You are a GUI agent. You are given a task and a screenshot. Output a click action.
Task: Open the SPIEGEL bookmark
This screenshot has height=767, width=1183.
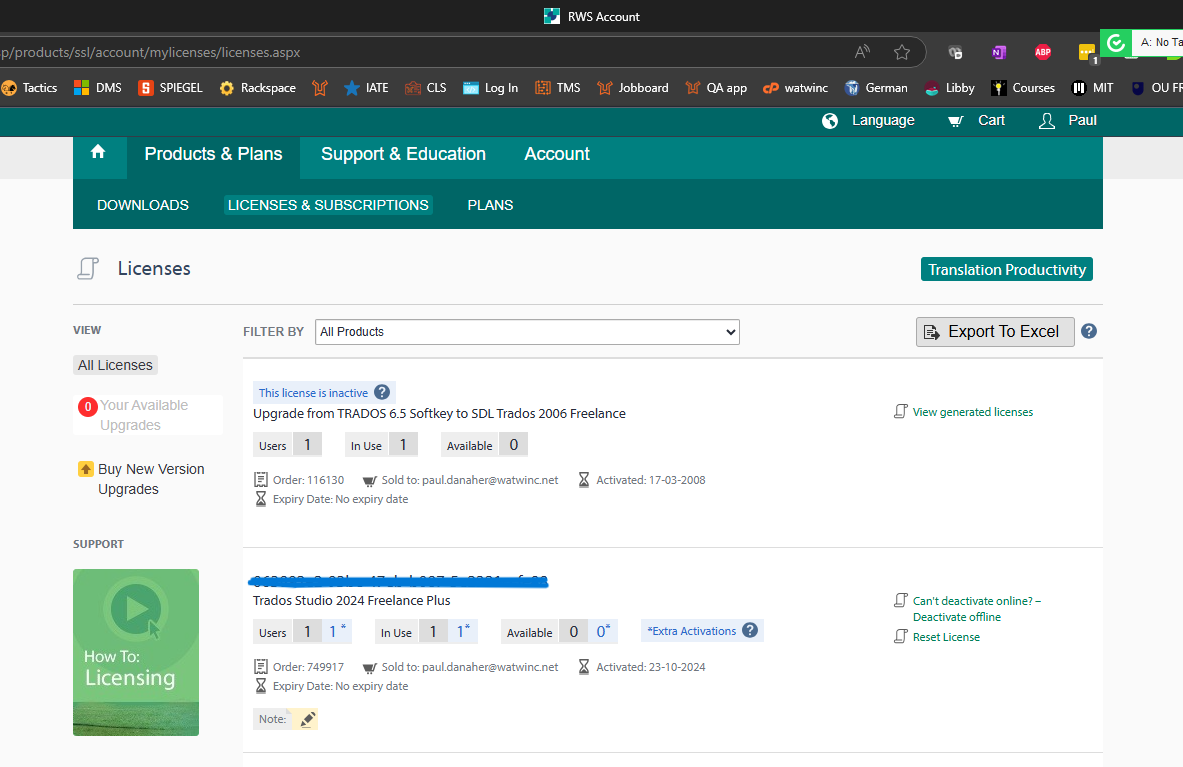[171, 88]
